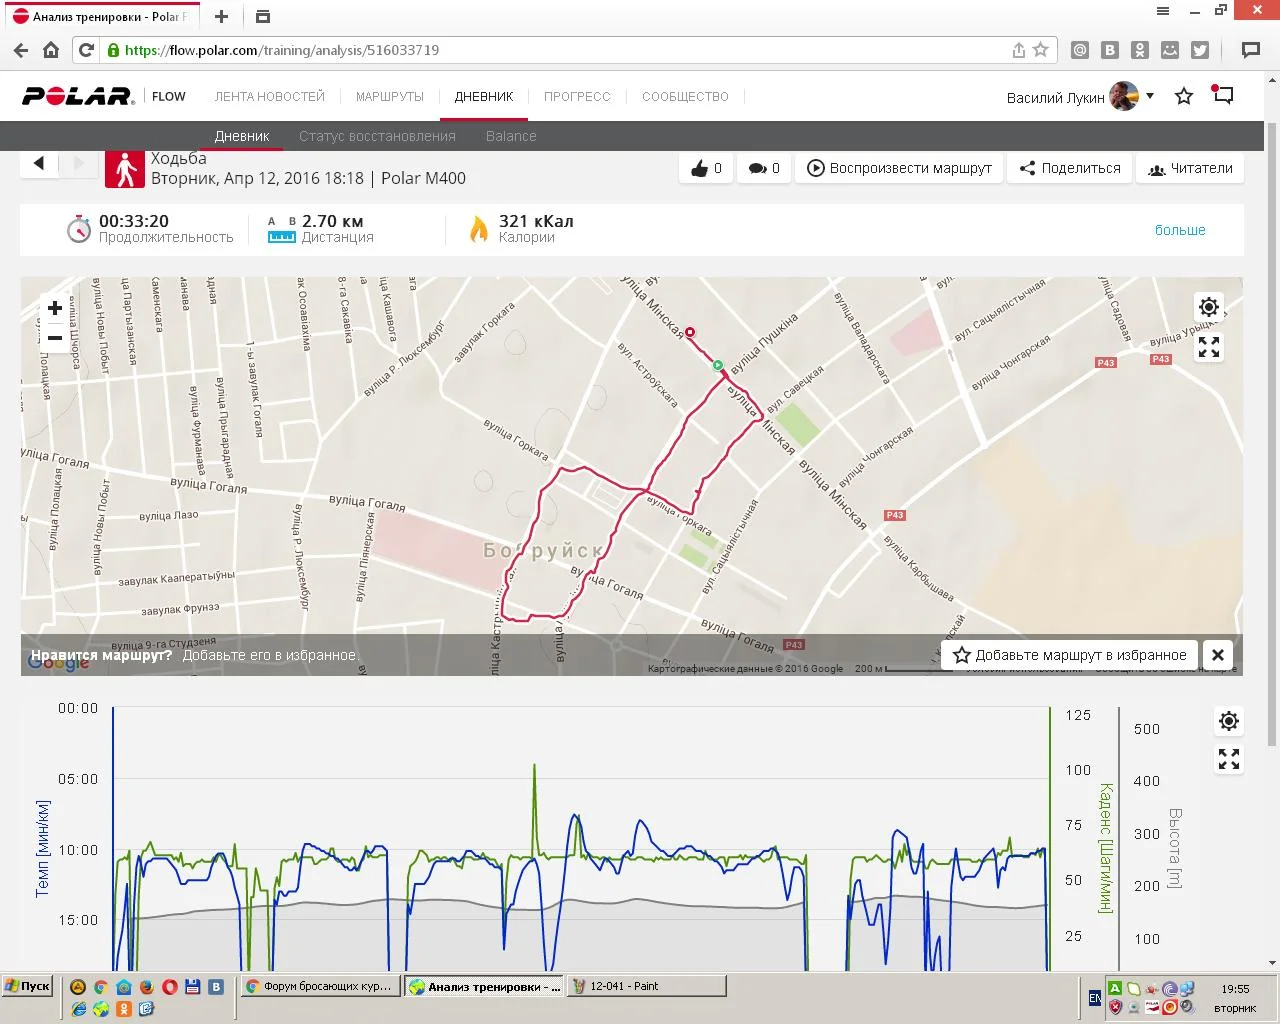Screen dimensions: 1280x1024
Task: Expand the map to fullscreen
Action: tap(1209, 347)
